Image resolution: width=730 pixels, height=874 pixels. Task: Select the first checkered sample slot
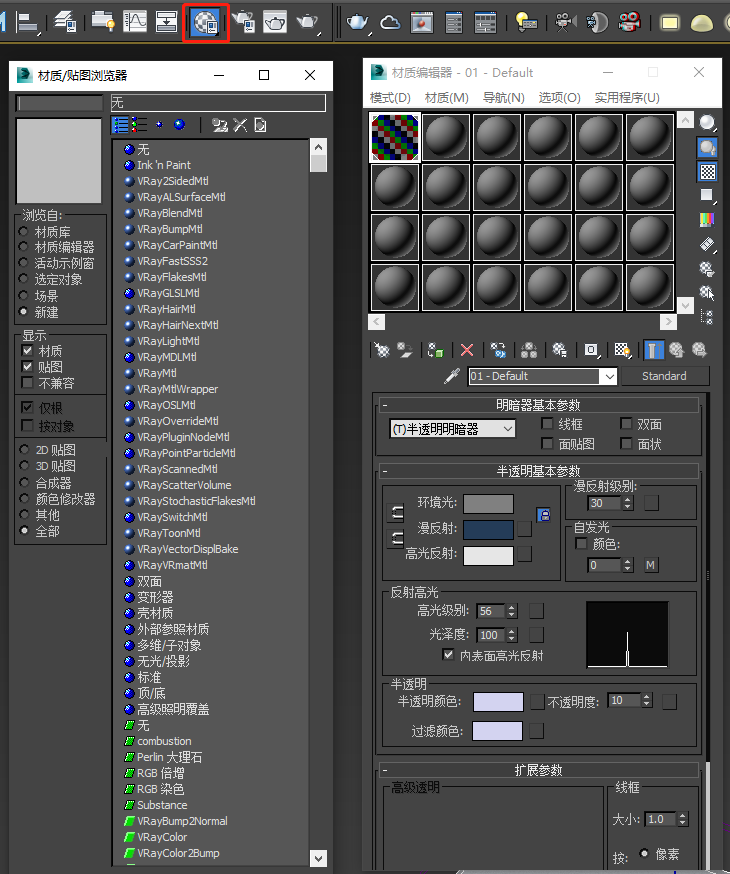pos(395,137)
